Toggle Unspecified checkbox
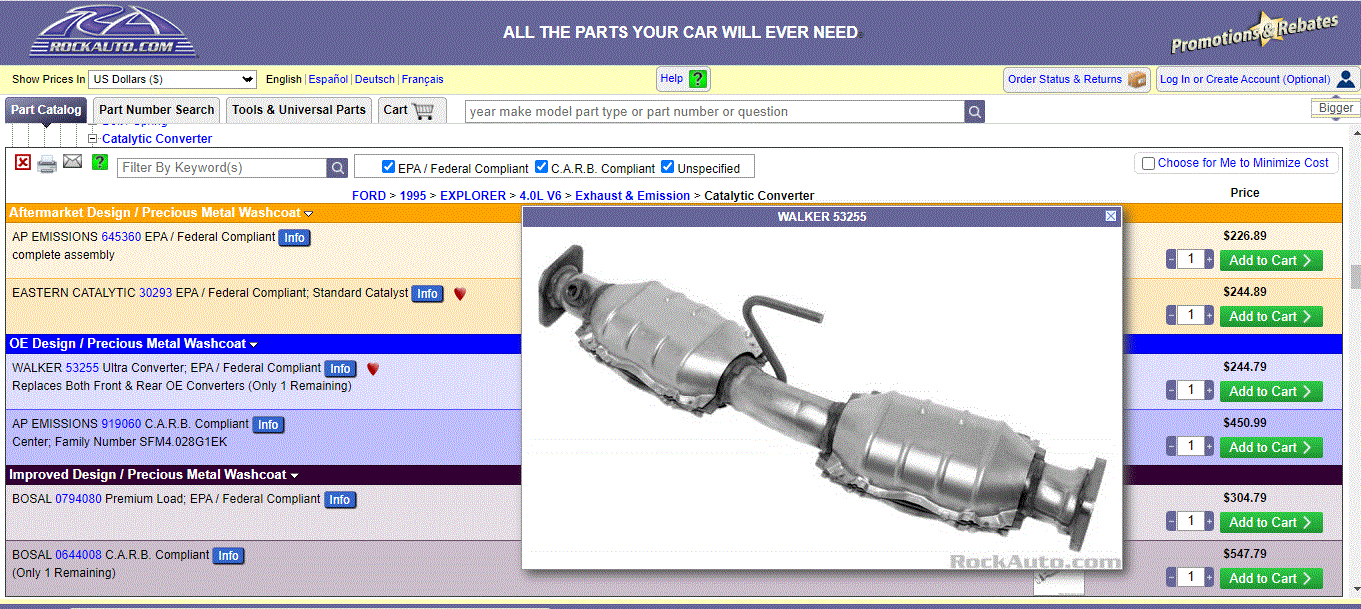This screenshot has height=609, width=1361. (x=667, y=167)
